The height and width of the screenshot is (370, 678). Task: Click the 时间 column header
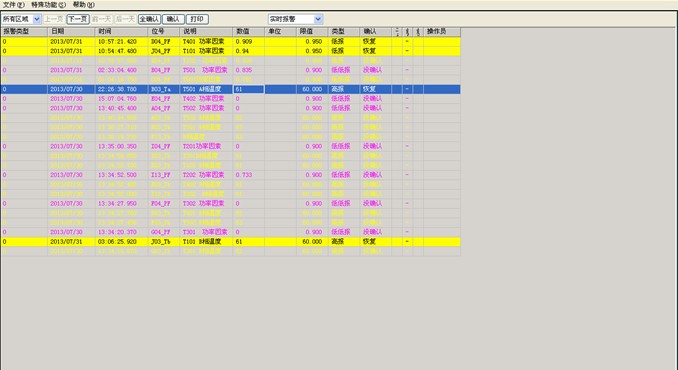(x=121, y=32)
